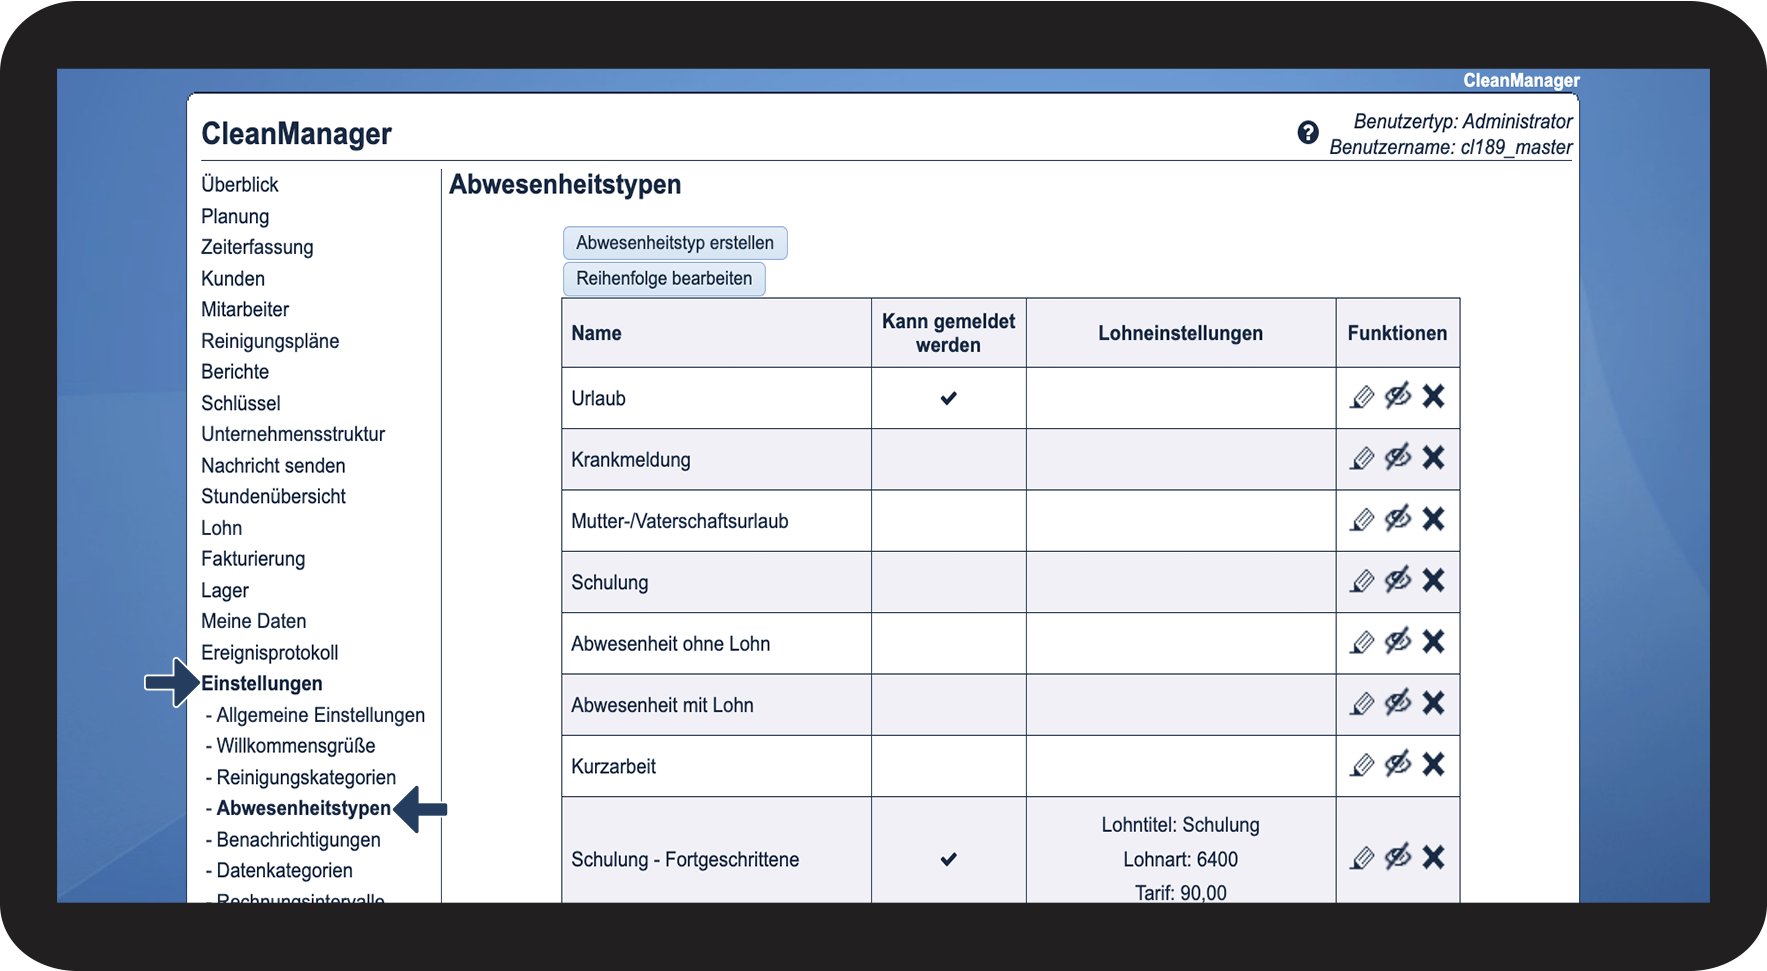The height and width of the screenshot is (971, 1767).
Task: Delete Abwesenheit ohne Lohn entry
Action: [1433, 641]
